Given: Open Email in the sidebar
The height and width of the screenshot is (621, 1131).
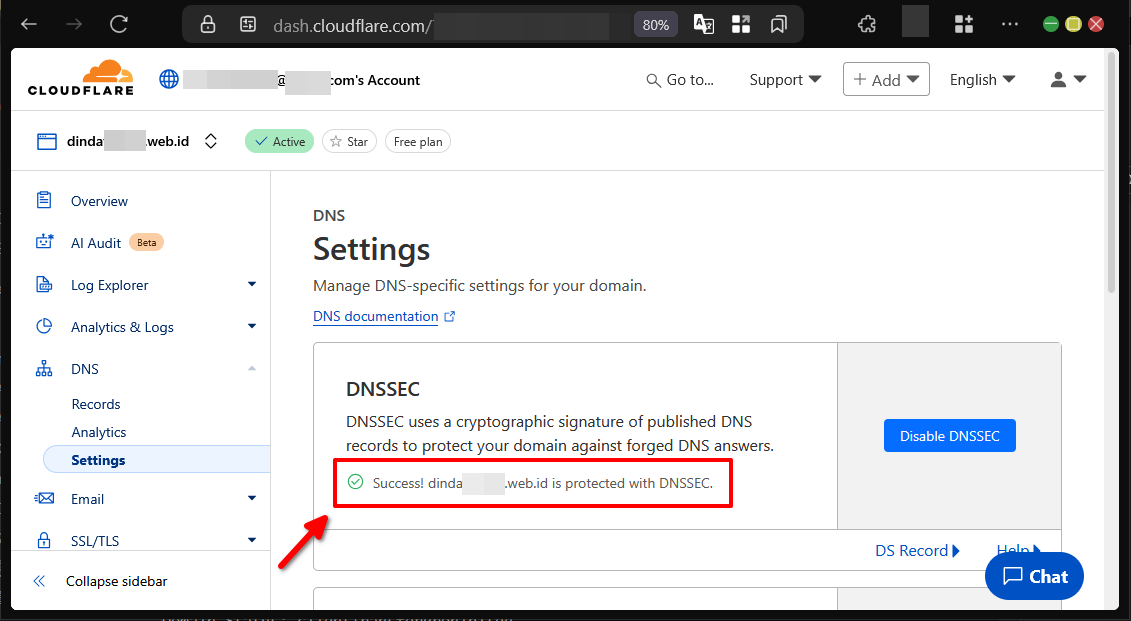Looking at the screenshot, I should 87,499.
